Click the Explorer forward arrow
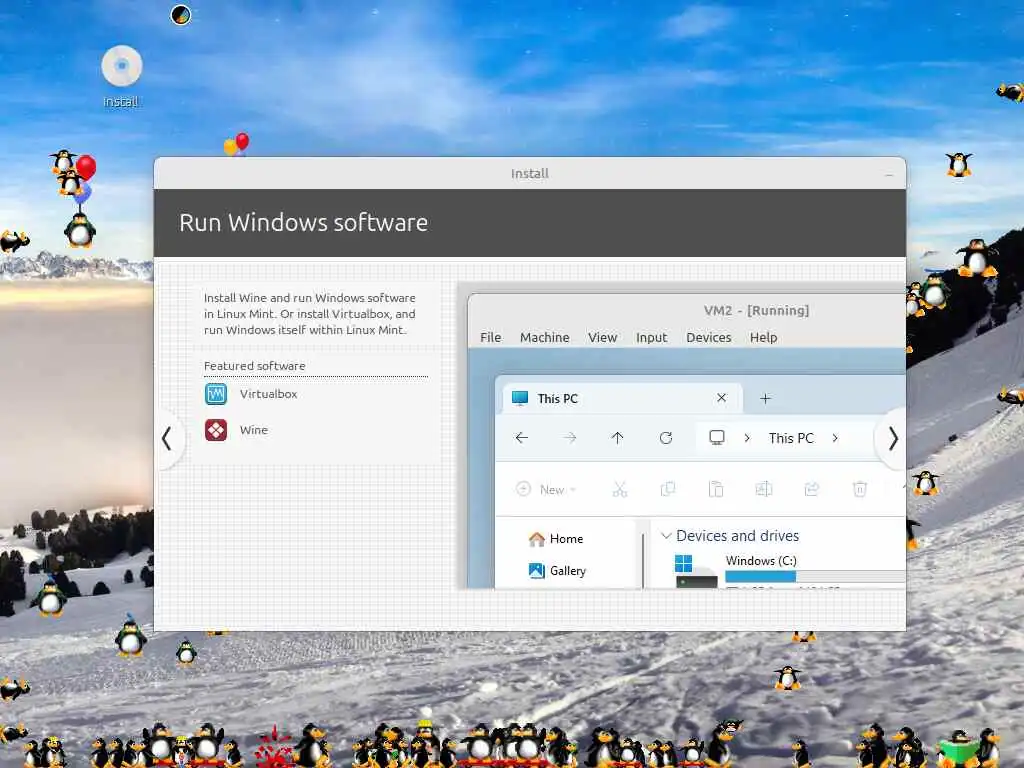The width and height of the screenshot is (1024, 768). click(x=569, y=438)
